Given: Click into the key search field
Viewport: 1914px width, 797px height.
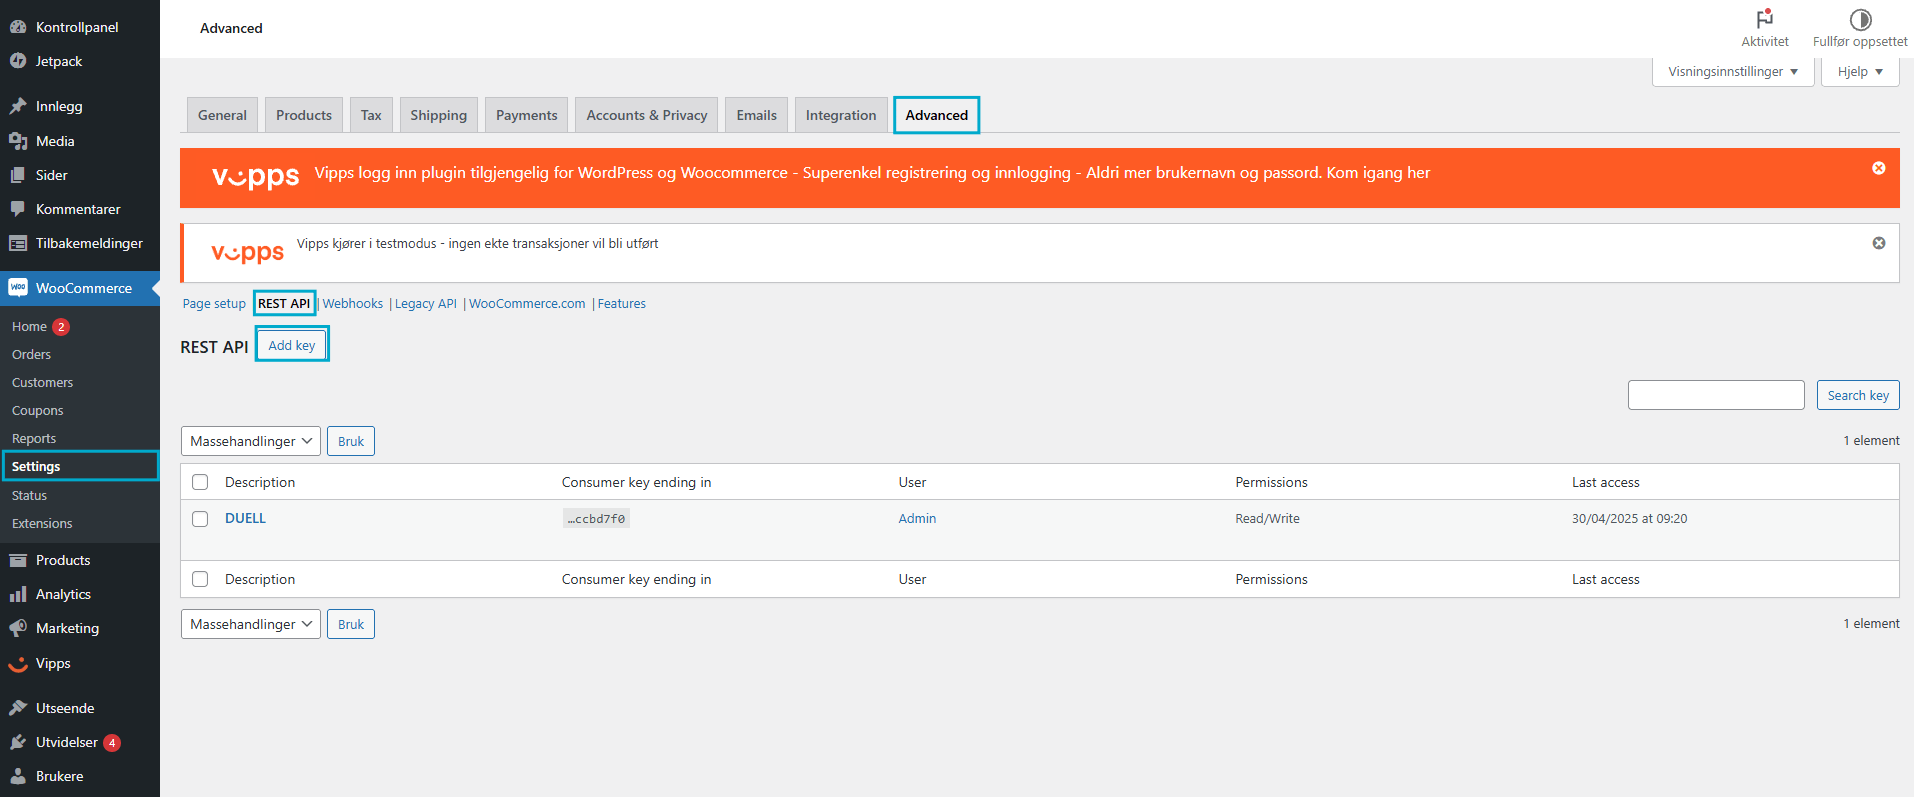Looking at the screenshot, I should [x=1716, y=395].
